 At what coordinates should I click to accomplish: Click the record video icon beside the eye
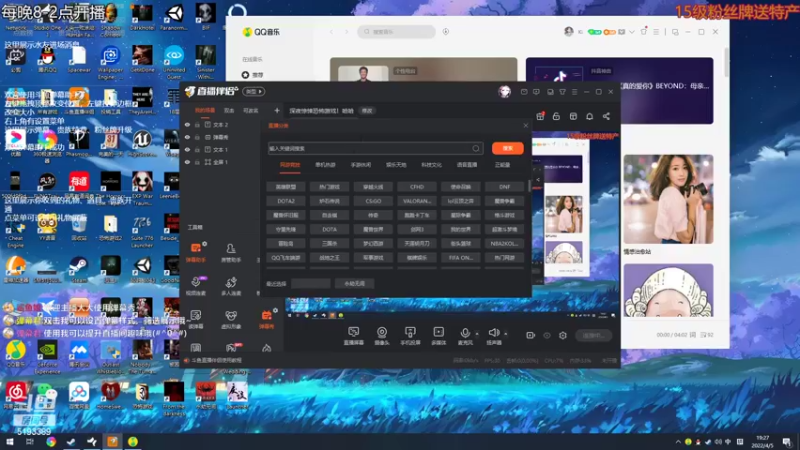530,335
